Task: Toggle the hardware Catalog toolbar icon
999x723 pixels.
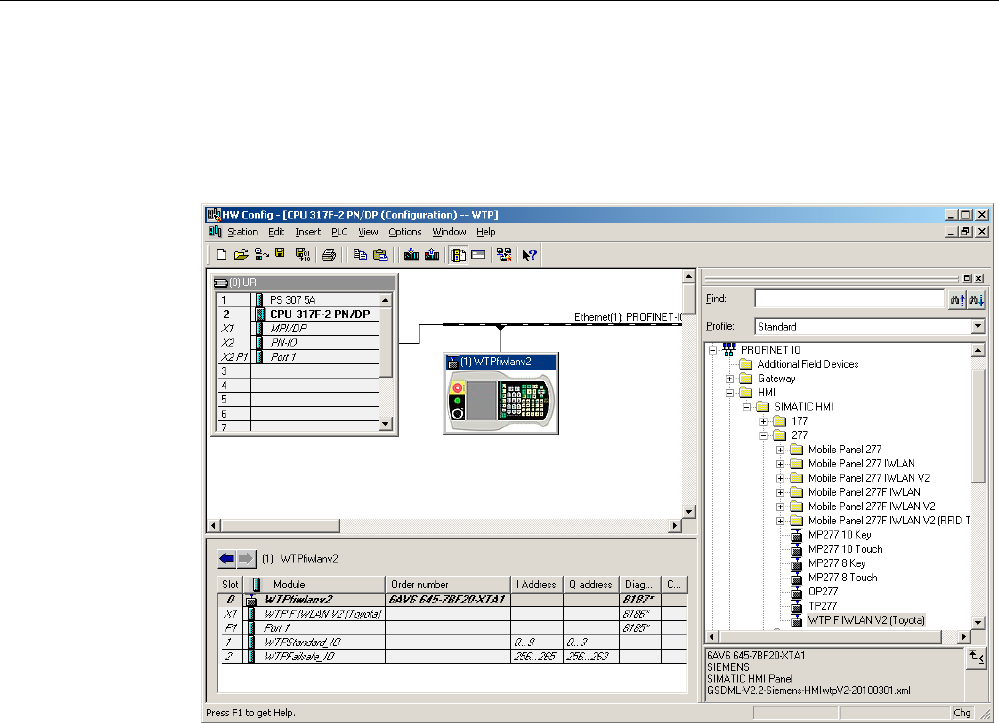Action: tap(458, 255)
